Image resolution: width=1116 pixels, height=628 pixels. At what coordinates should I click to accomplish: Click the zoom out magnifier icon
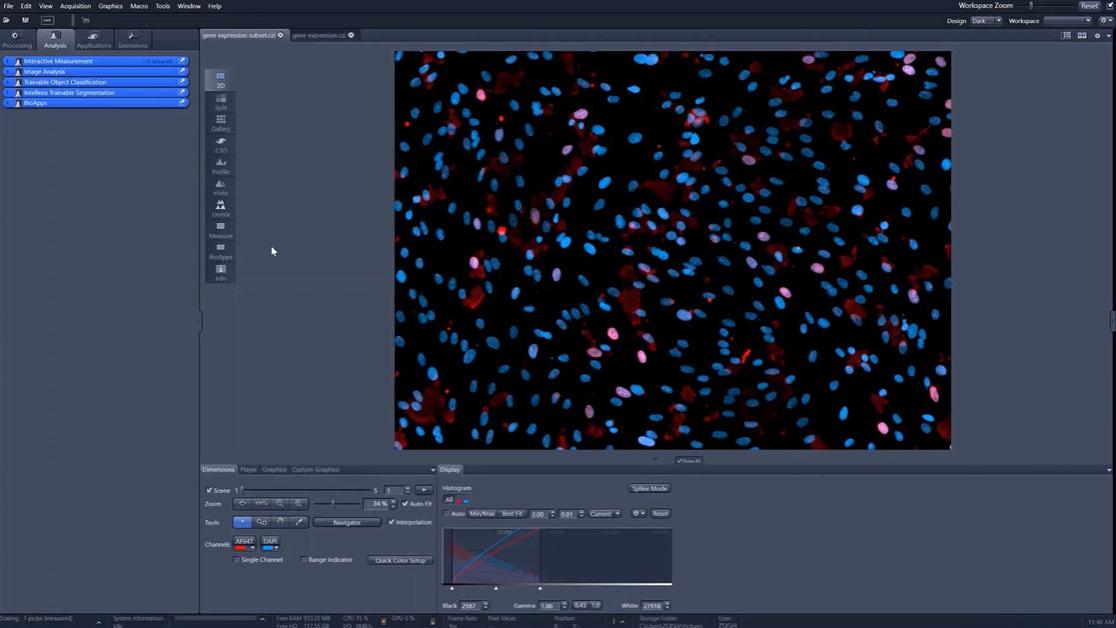tap(280, 503)
